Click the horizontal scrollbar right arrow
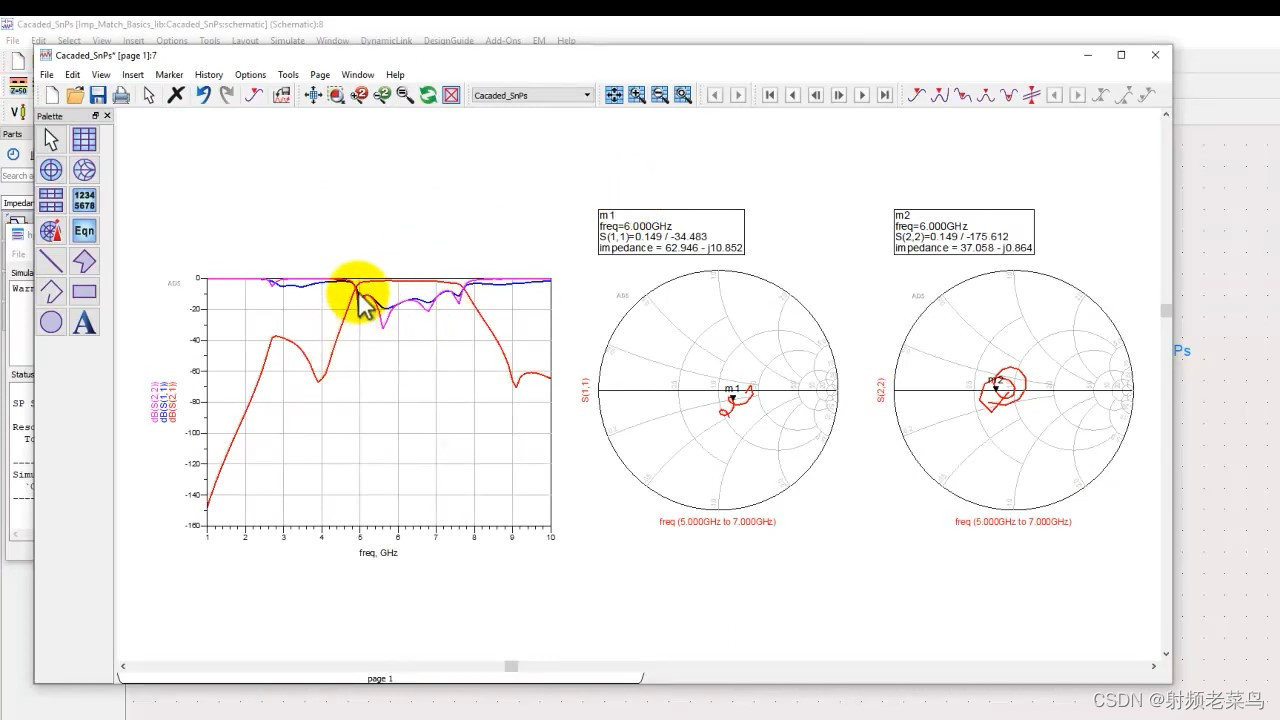The image size is (1280, 720). pyautogui.click(x=1153, y=666)
